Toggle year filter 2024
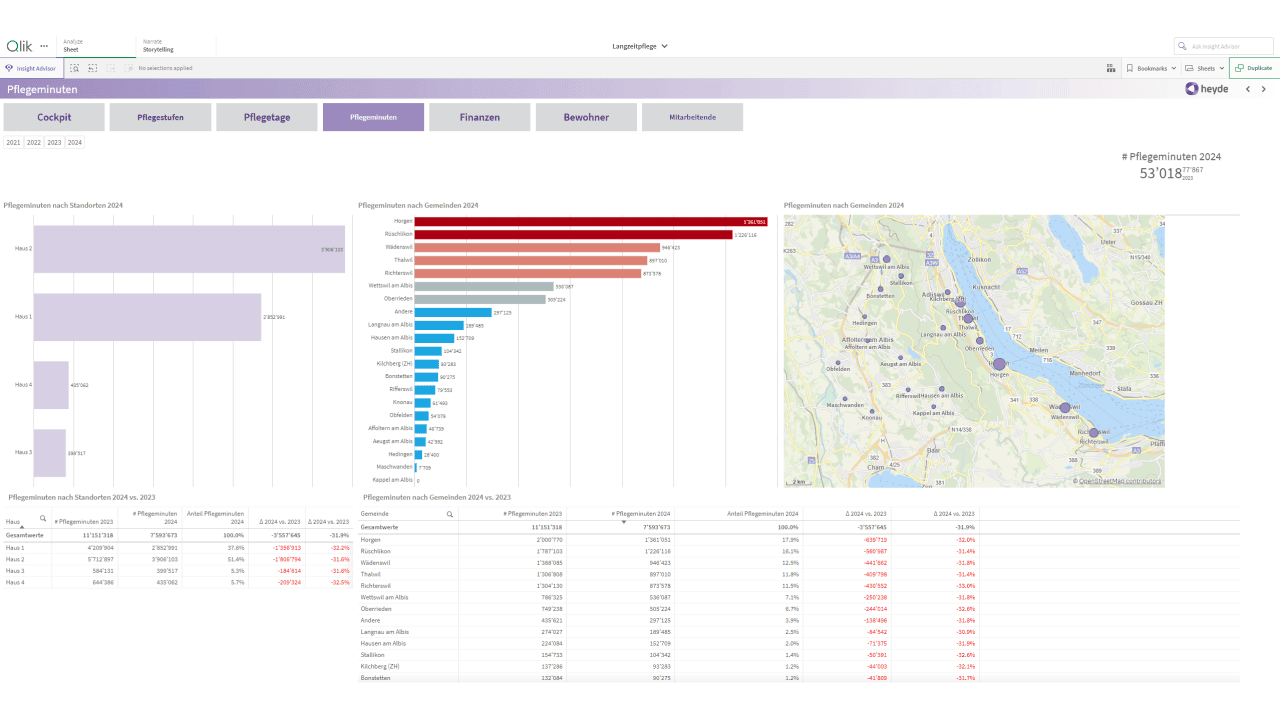The width and height of the screenshot is (1280, 720). coord(75,143)
